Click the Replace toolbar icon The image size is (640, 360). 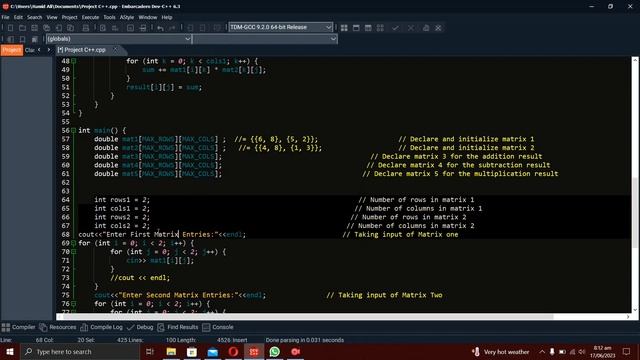click(115, 28)
